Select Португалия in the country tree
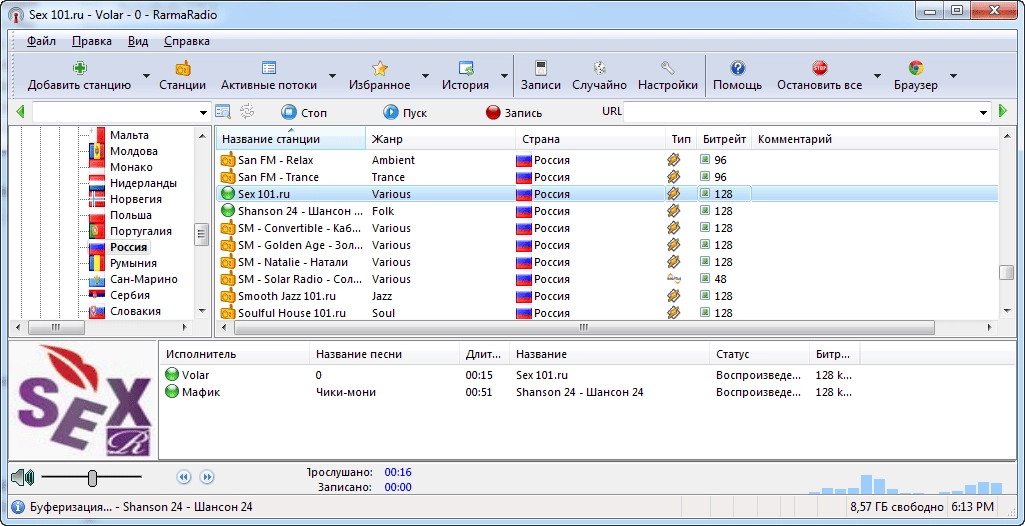The height and width of the screenshot is (526, 1025). (141, 231)
